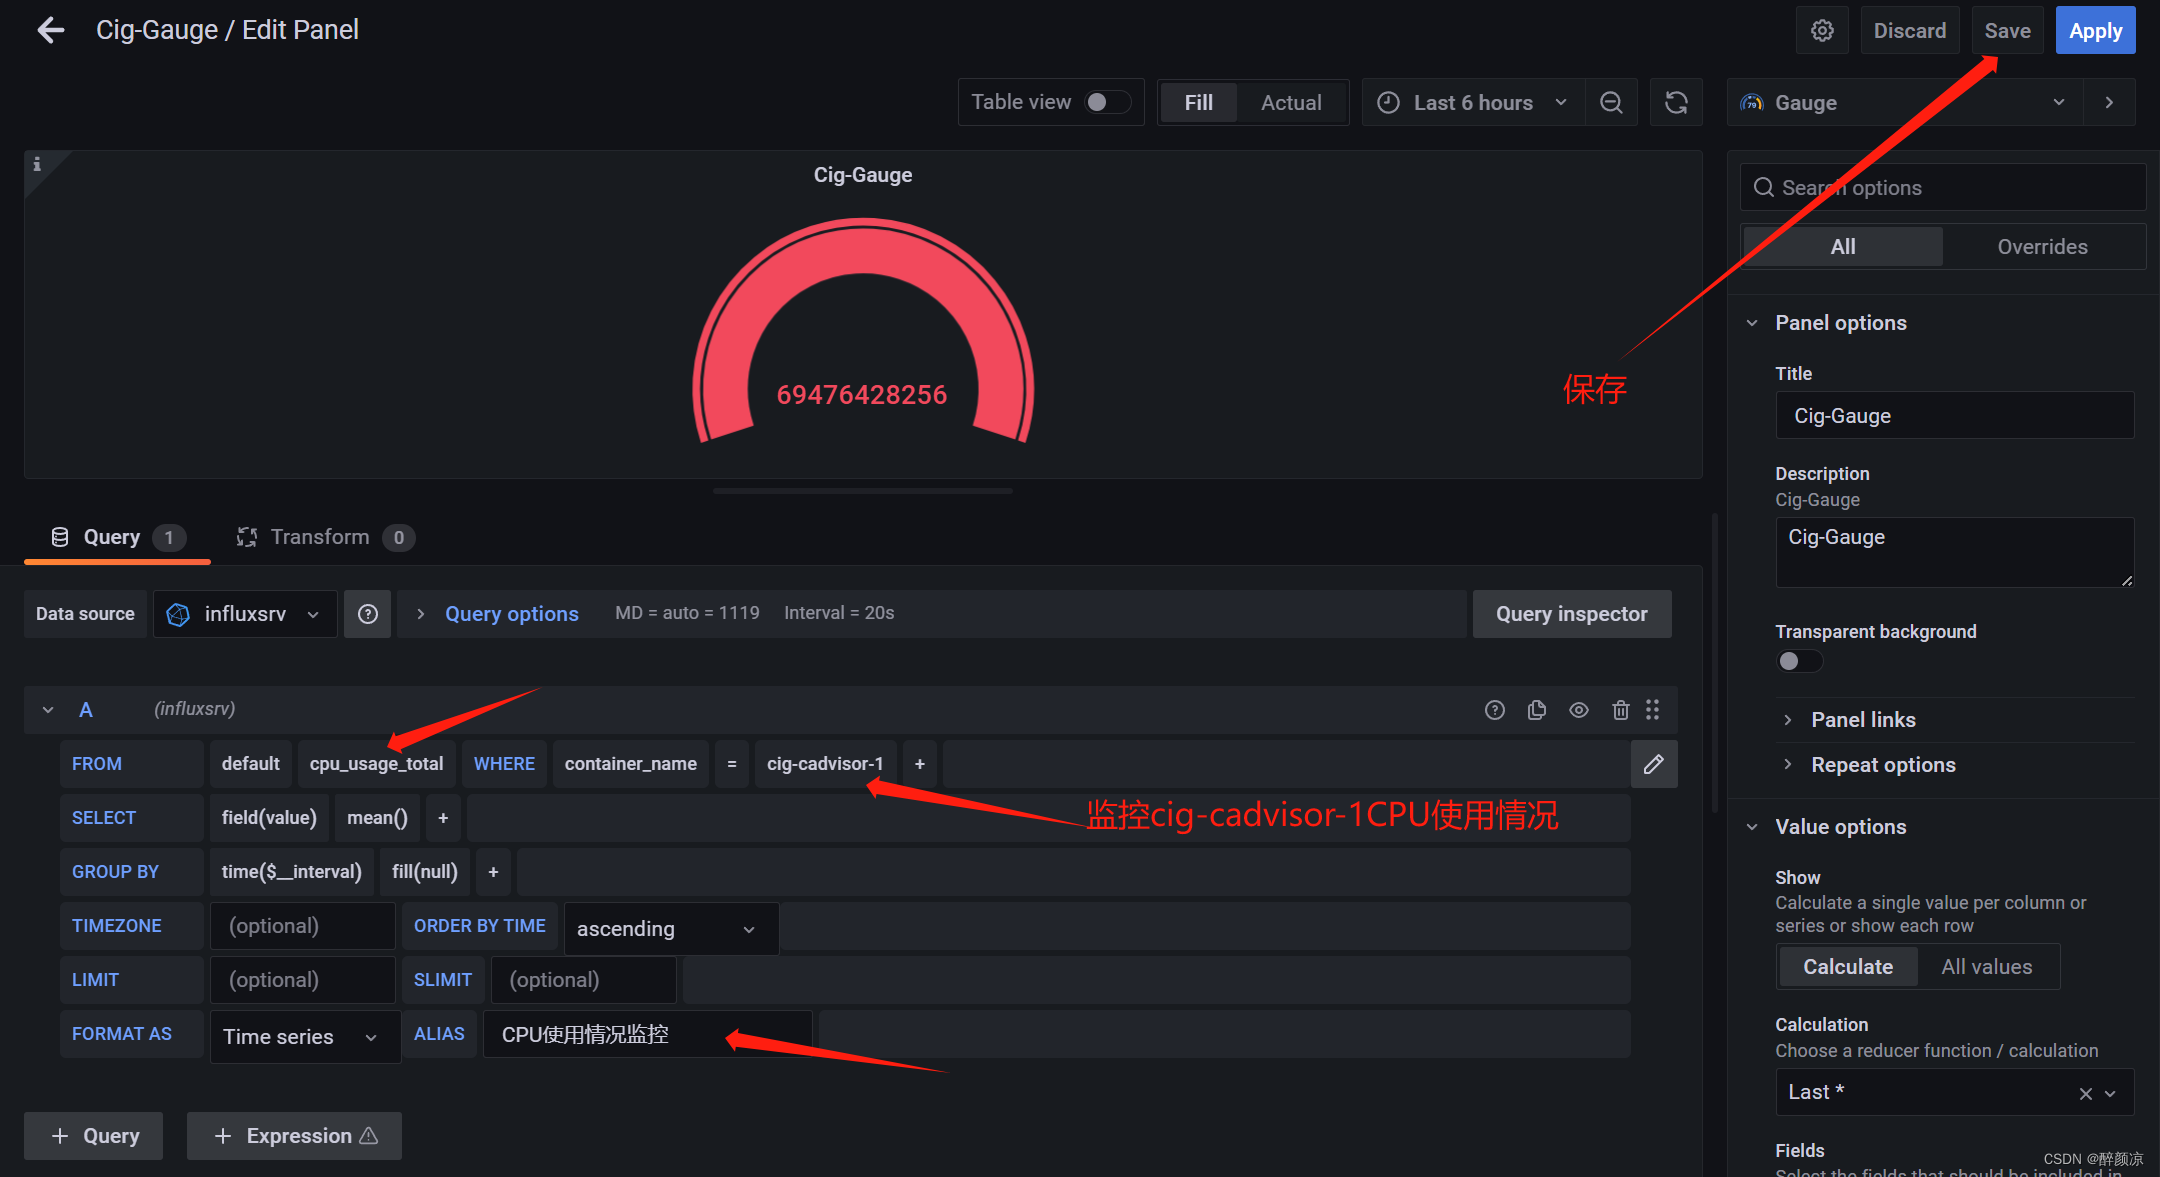The image size is (2160, 1177).
Task: Click the Calculation Last star field
Action: 1941,1091
